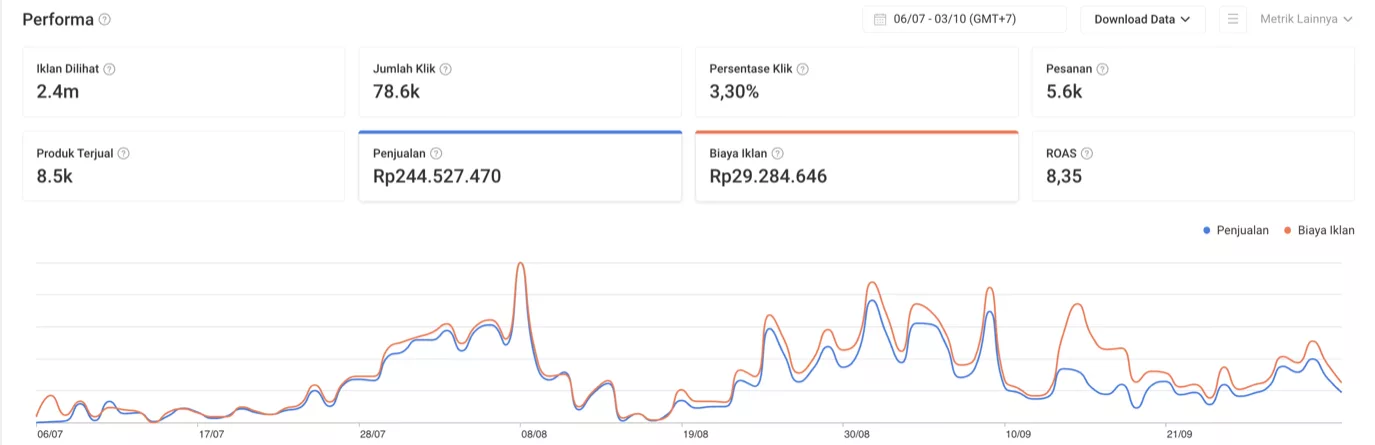The width and height of the screenshot is (1375, 445).
Task: Click help icon beside Produk Terjual
Action: coord(124,154)
